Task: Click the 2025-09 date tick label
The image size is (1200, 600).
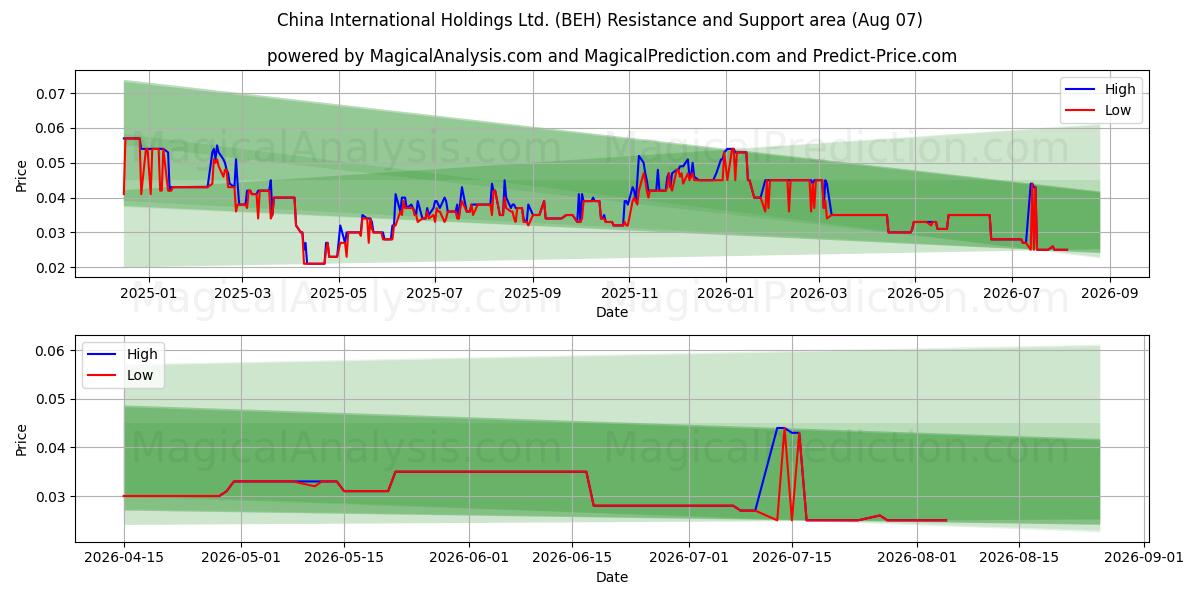Action: (533, 293)
